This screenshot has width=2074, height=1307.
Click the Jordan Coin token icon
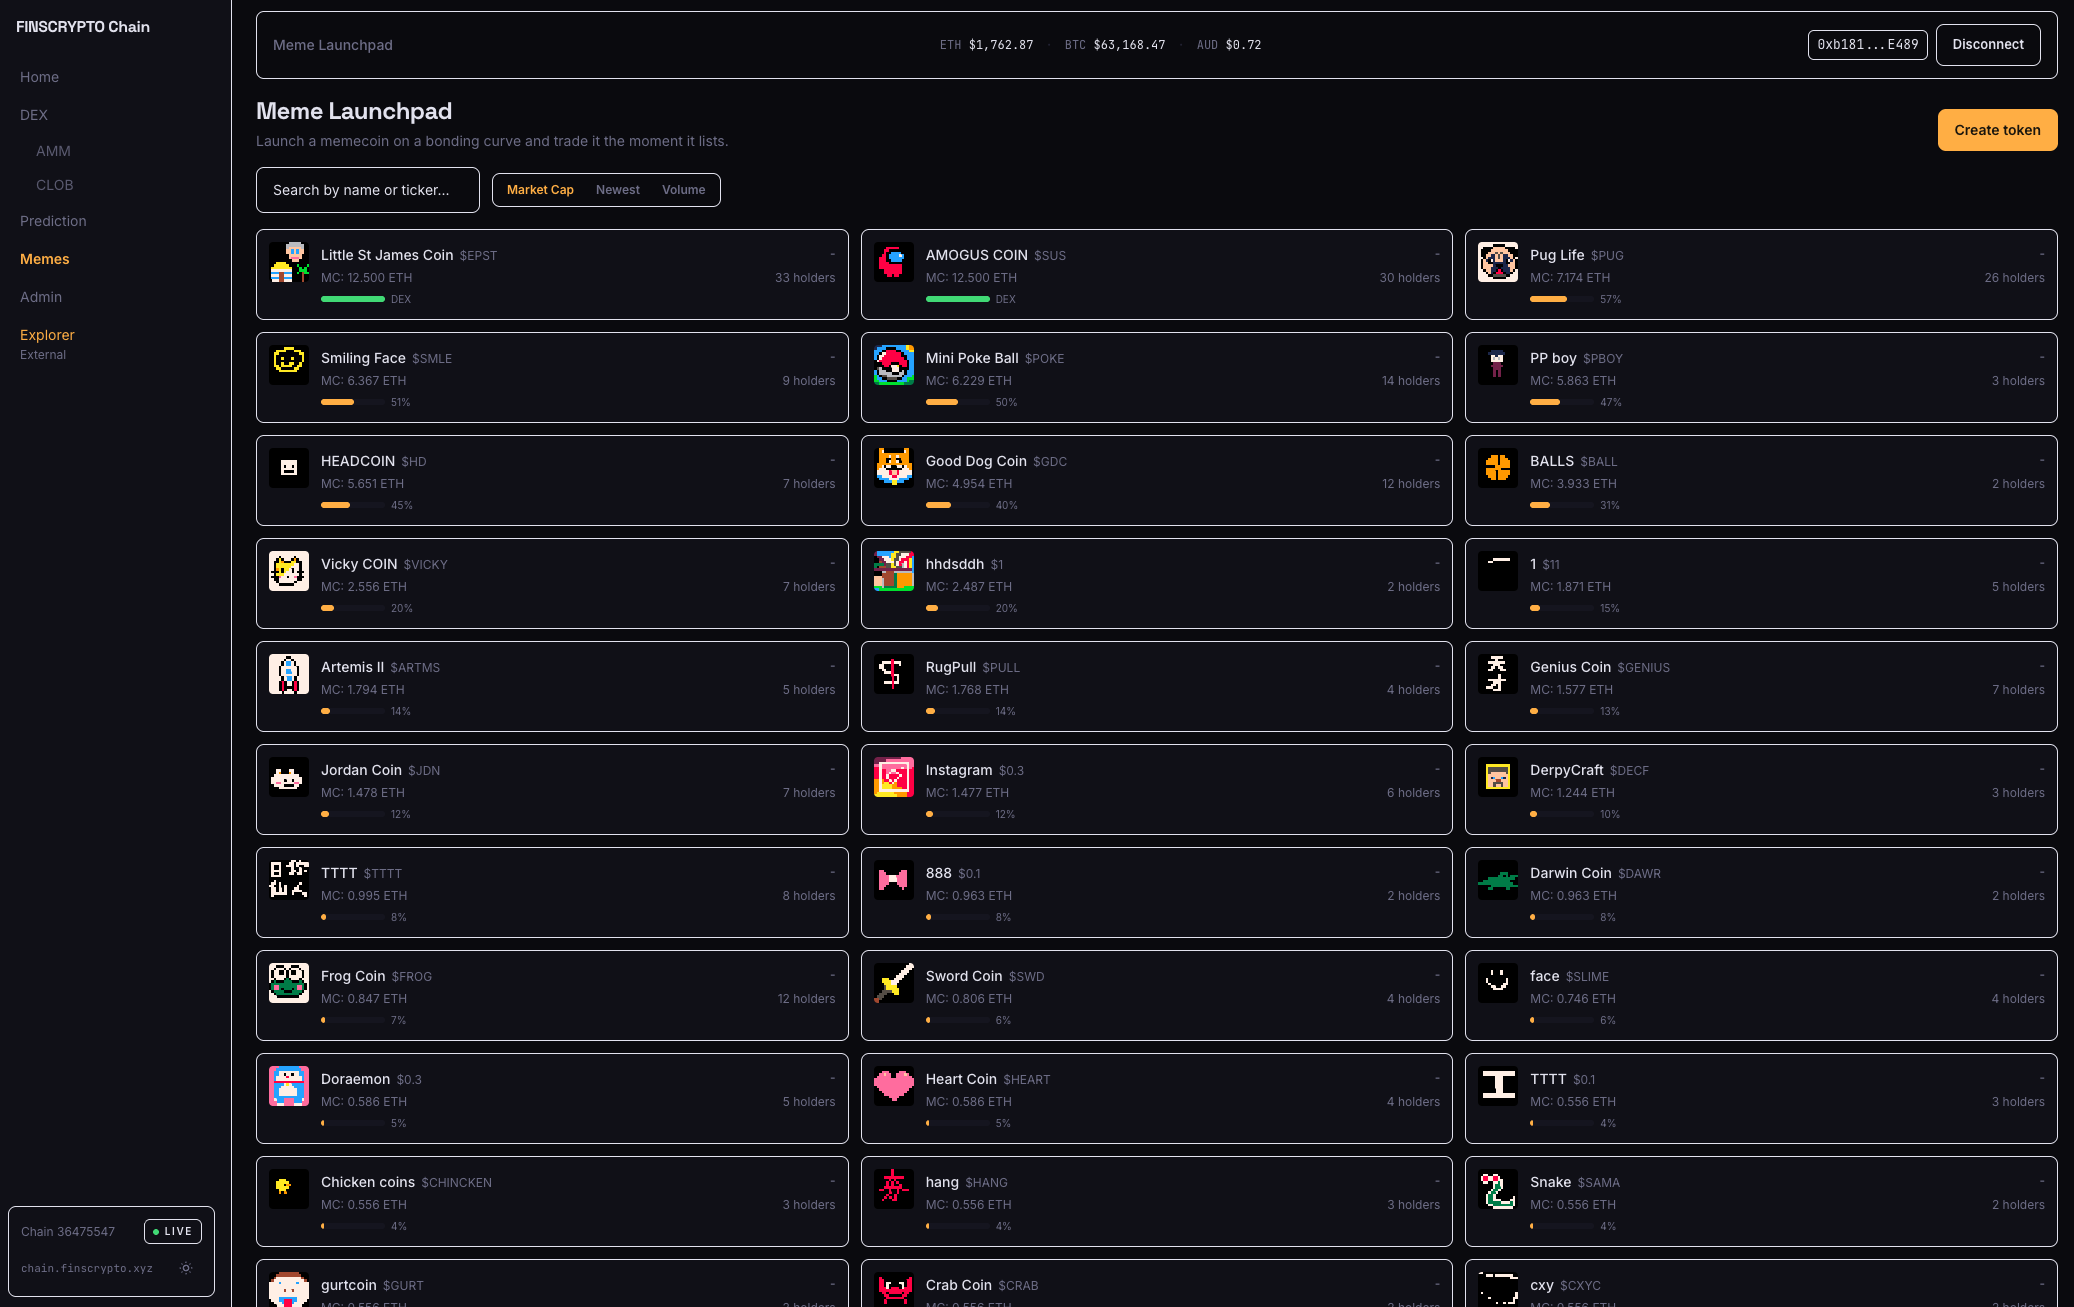point(289,777)
